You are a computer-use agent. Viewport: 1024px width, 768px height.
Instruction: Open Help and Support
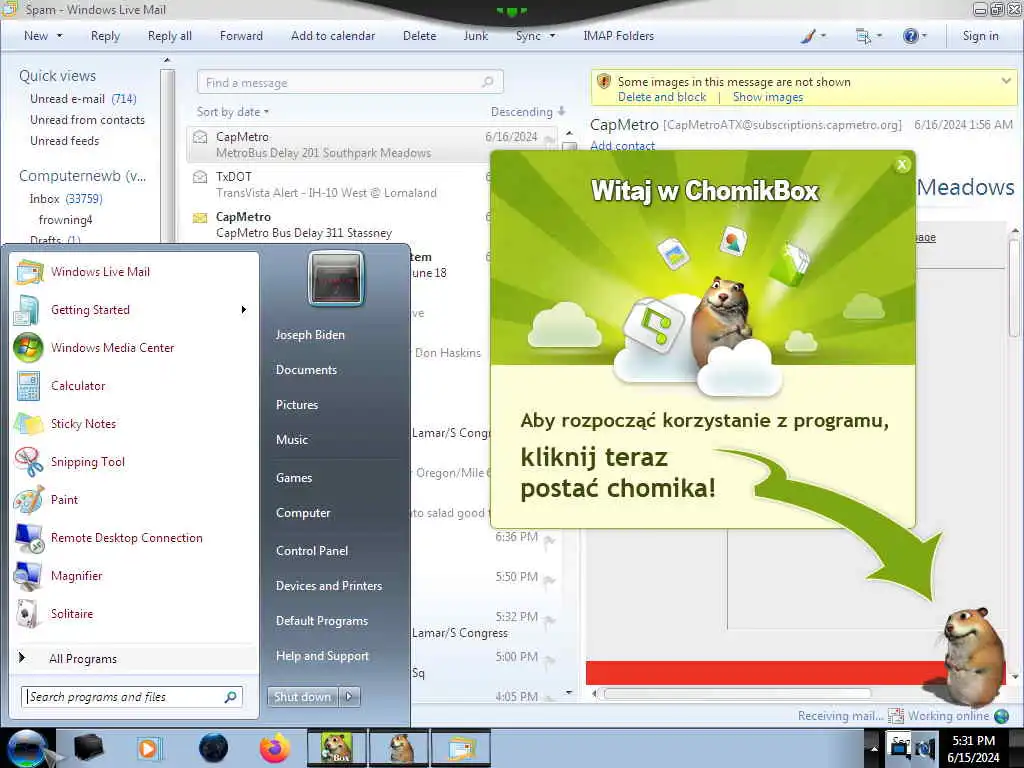(x=322, y=656)
